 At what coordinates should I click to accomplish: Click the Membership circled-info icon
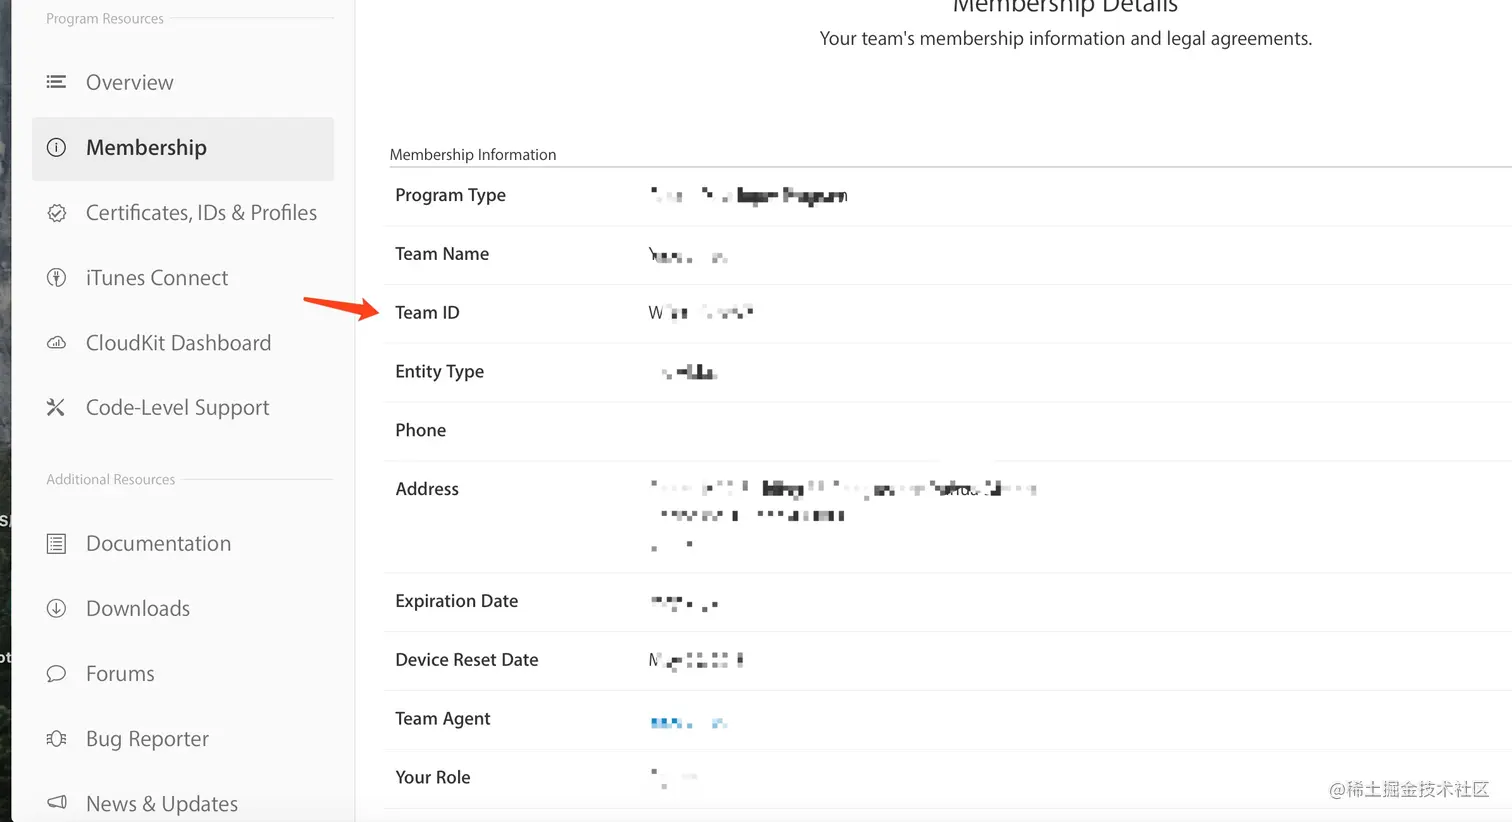58,147
